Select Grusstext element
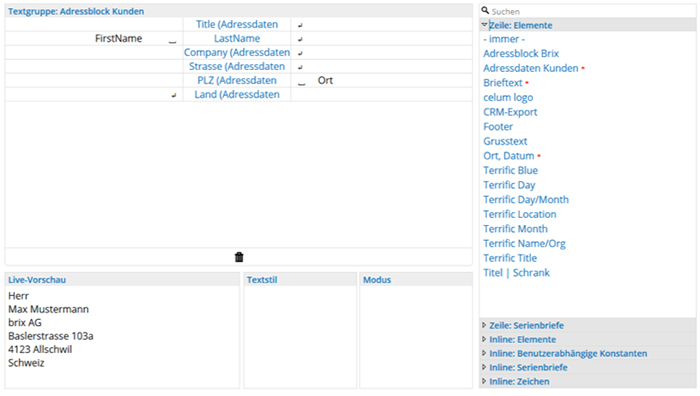This screenshot has height=396, width=700. point(505,141)
